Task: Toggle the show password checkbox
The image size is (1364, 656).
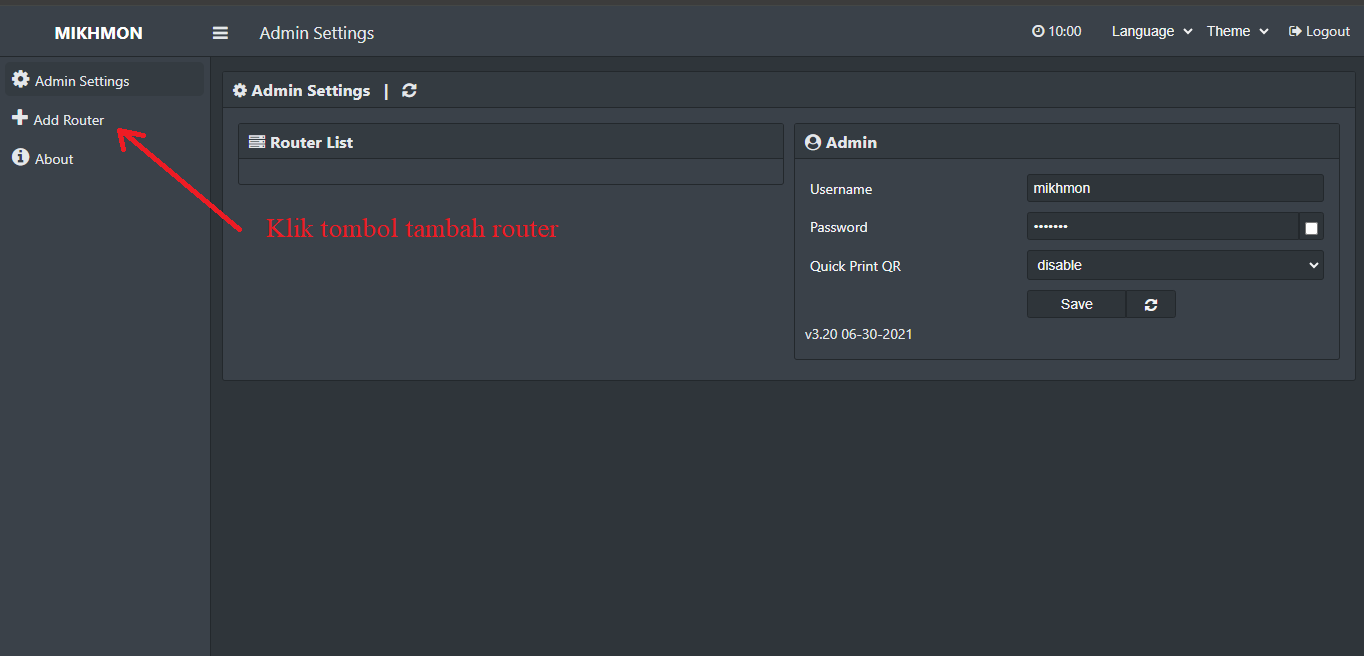Action: [x=1311, y=228]
